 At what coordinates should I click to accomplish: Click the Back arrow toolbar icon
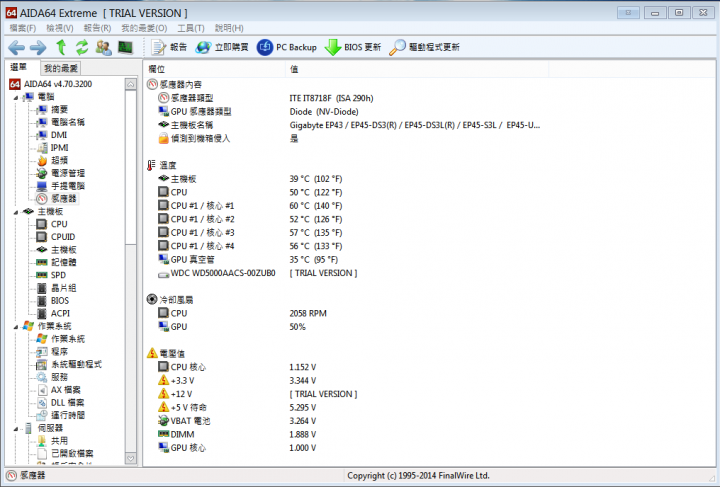[16, 47]
